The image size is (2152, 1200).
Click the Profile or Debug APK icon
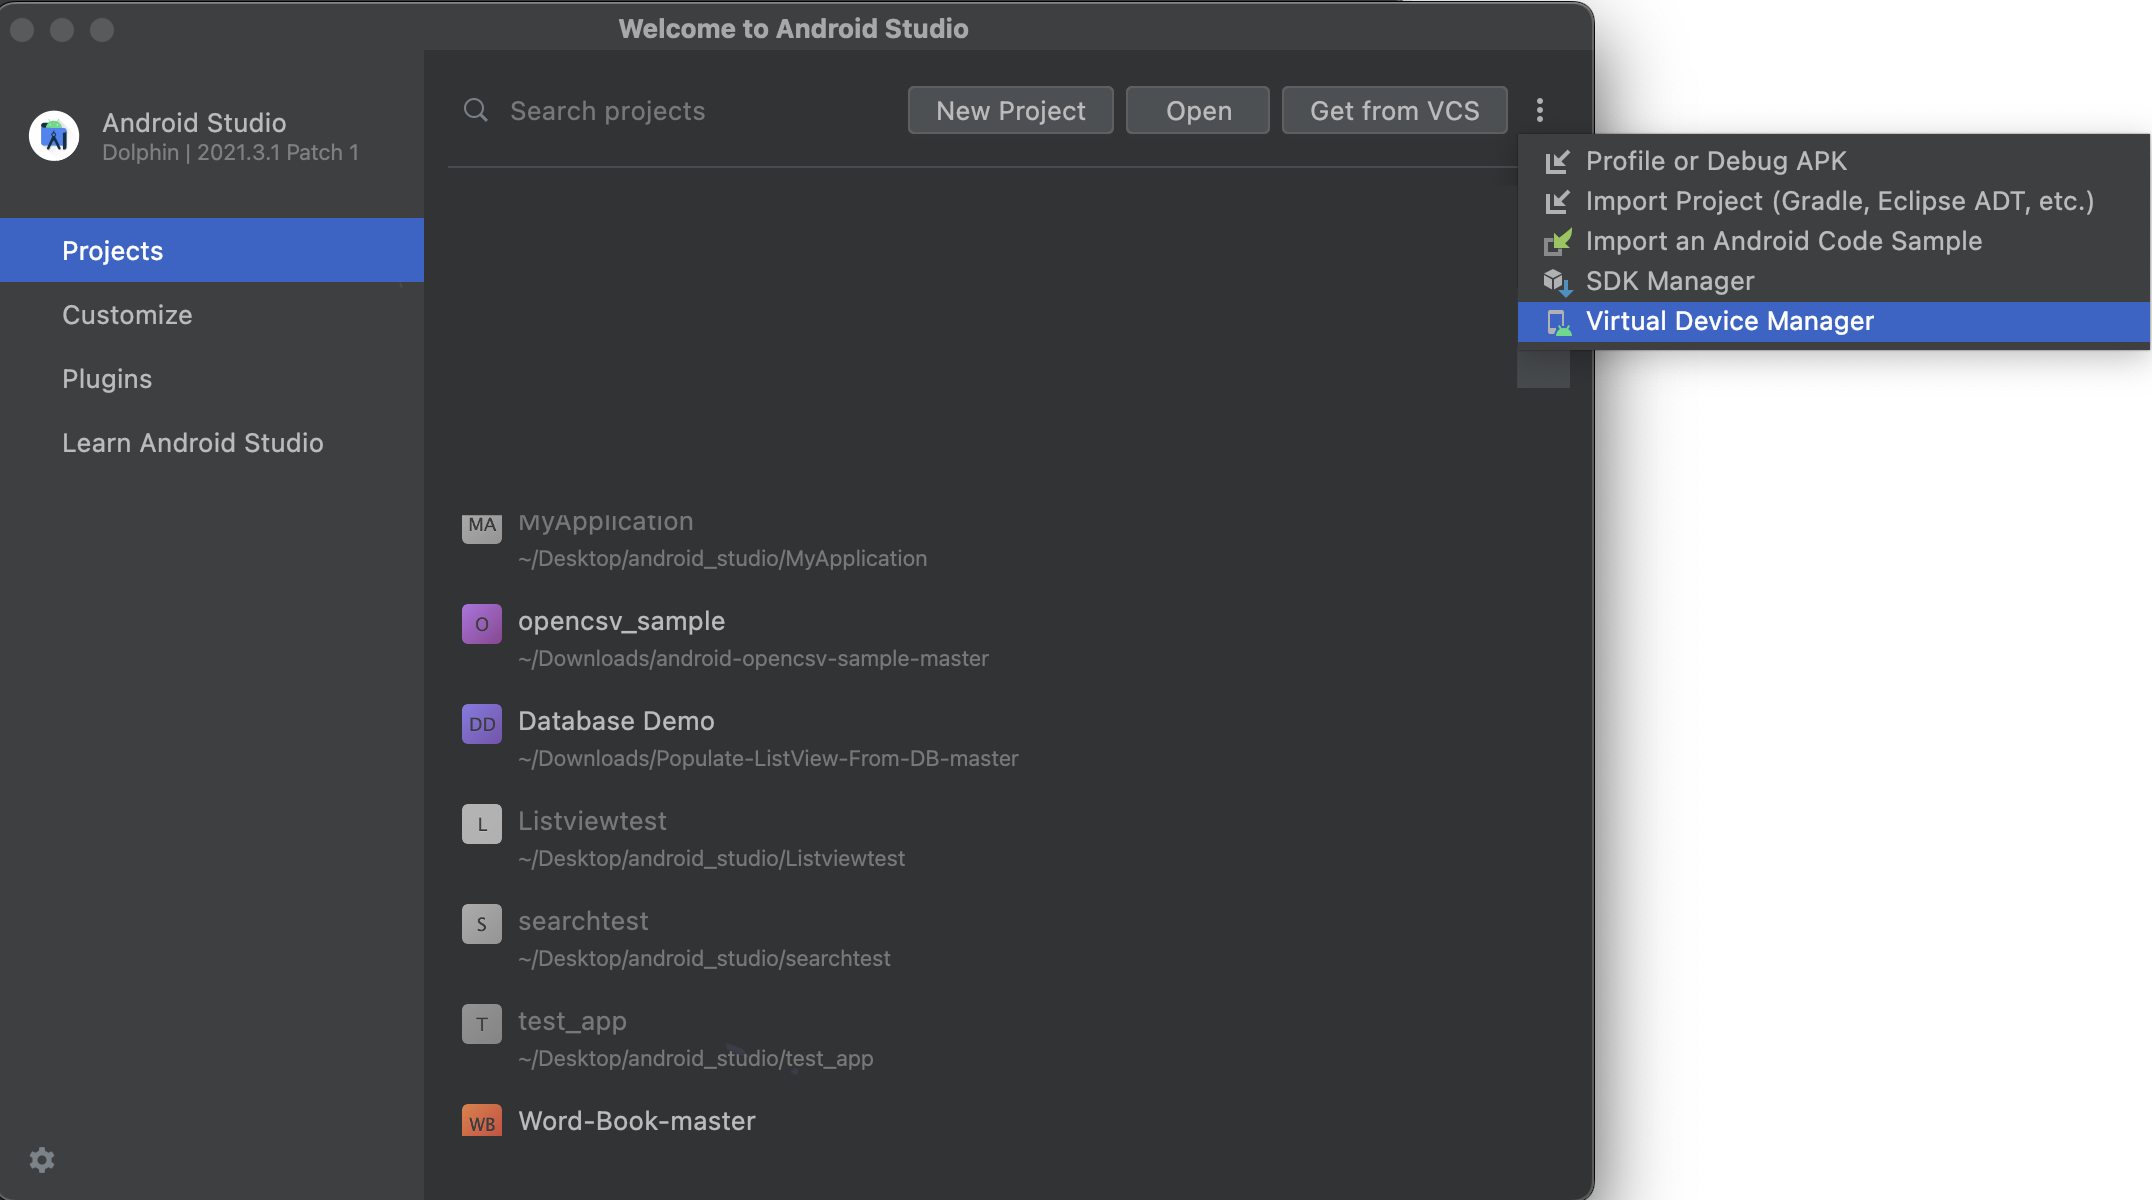[x=1557, y=161]
